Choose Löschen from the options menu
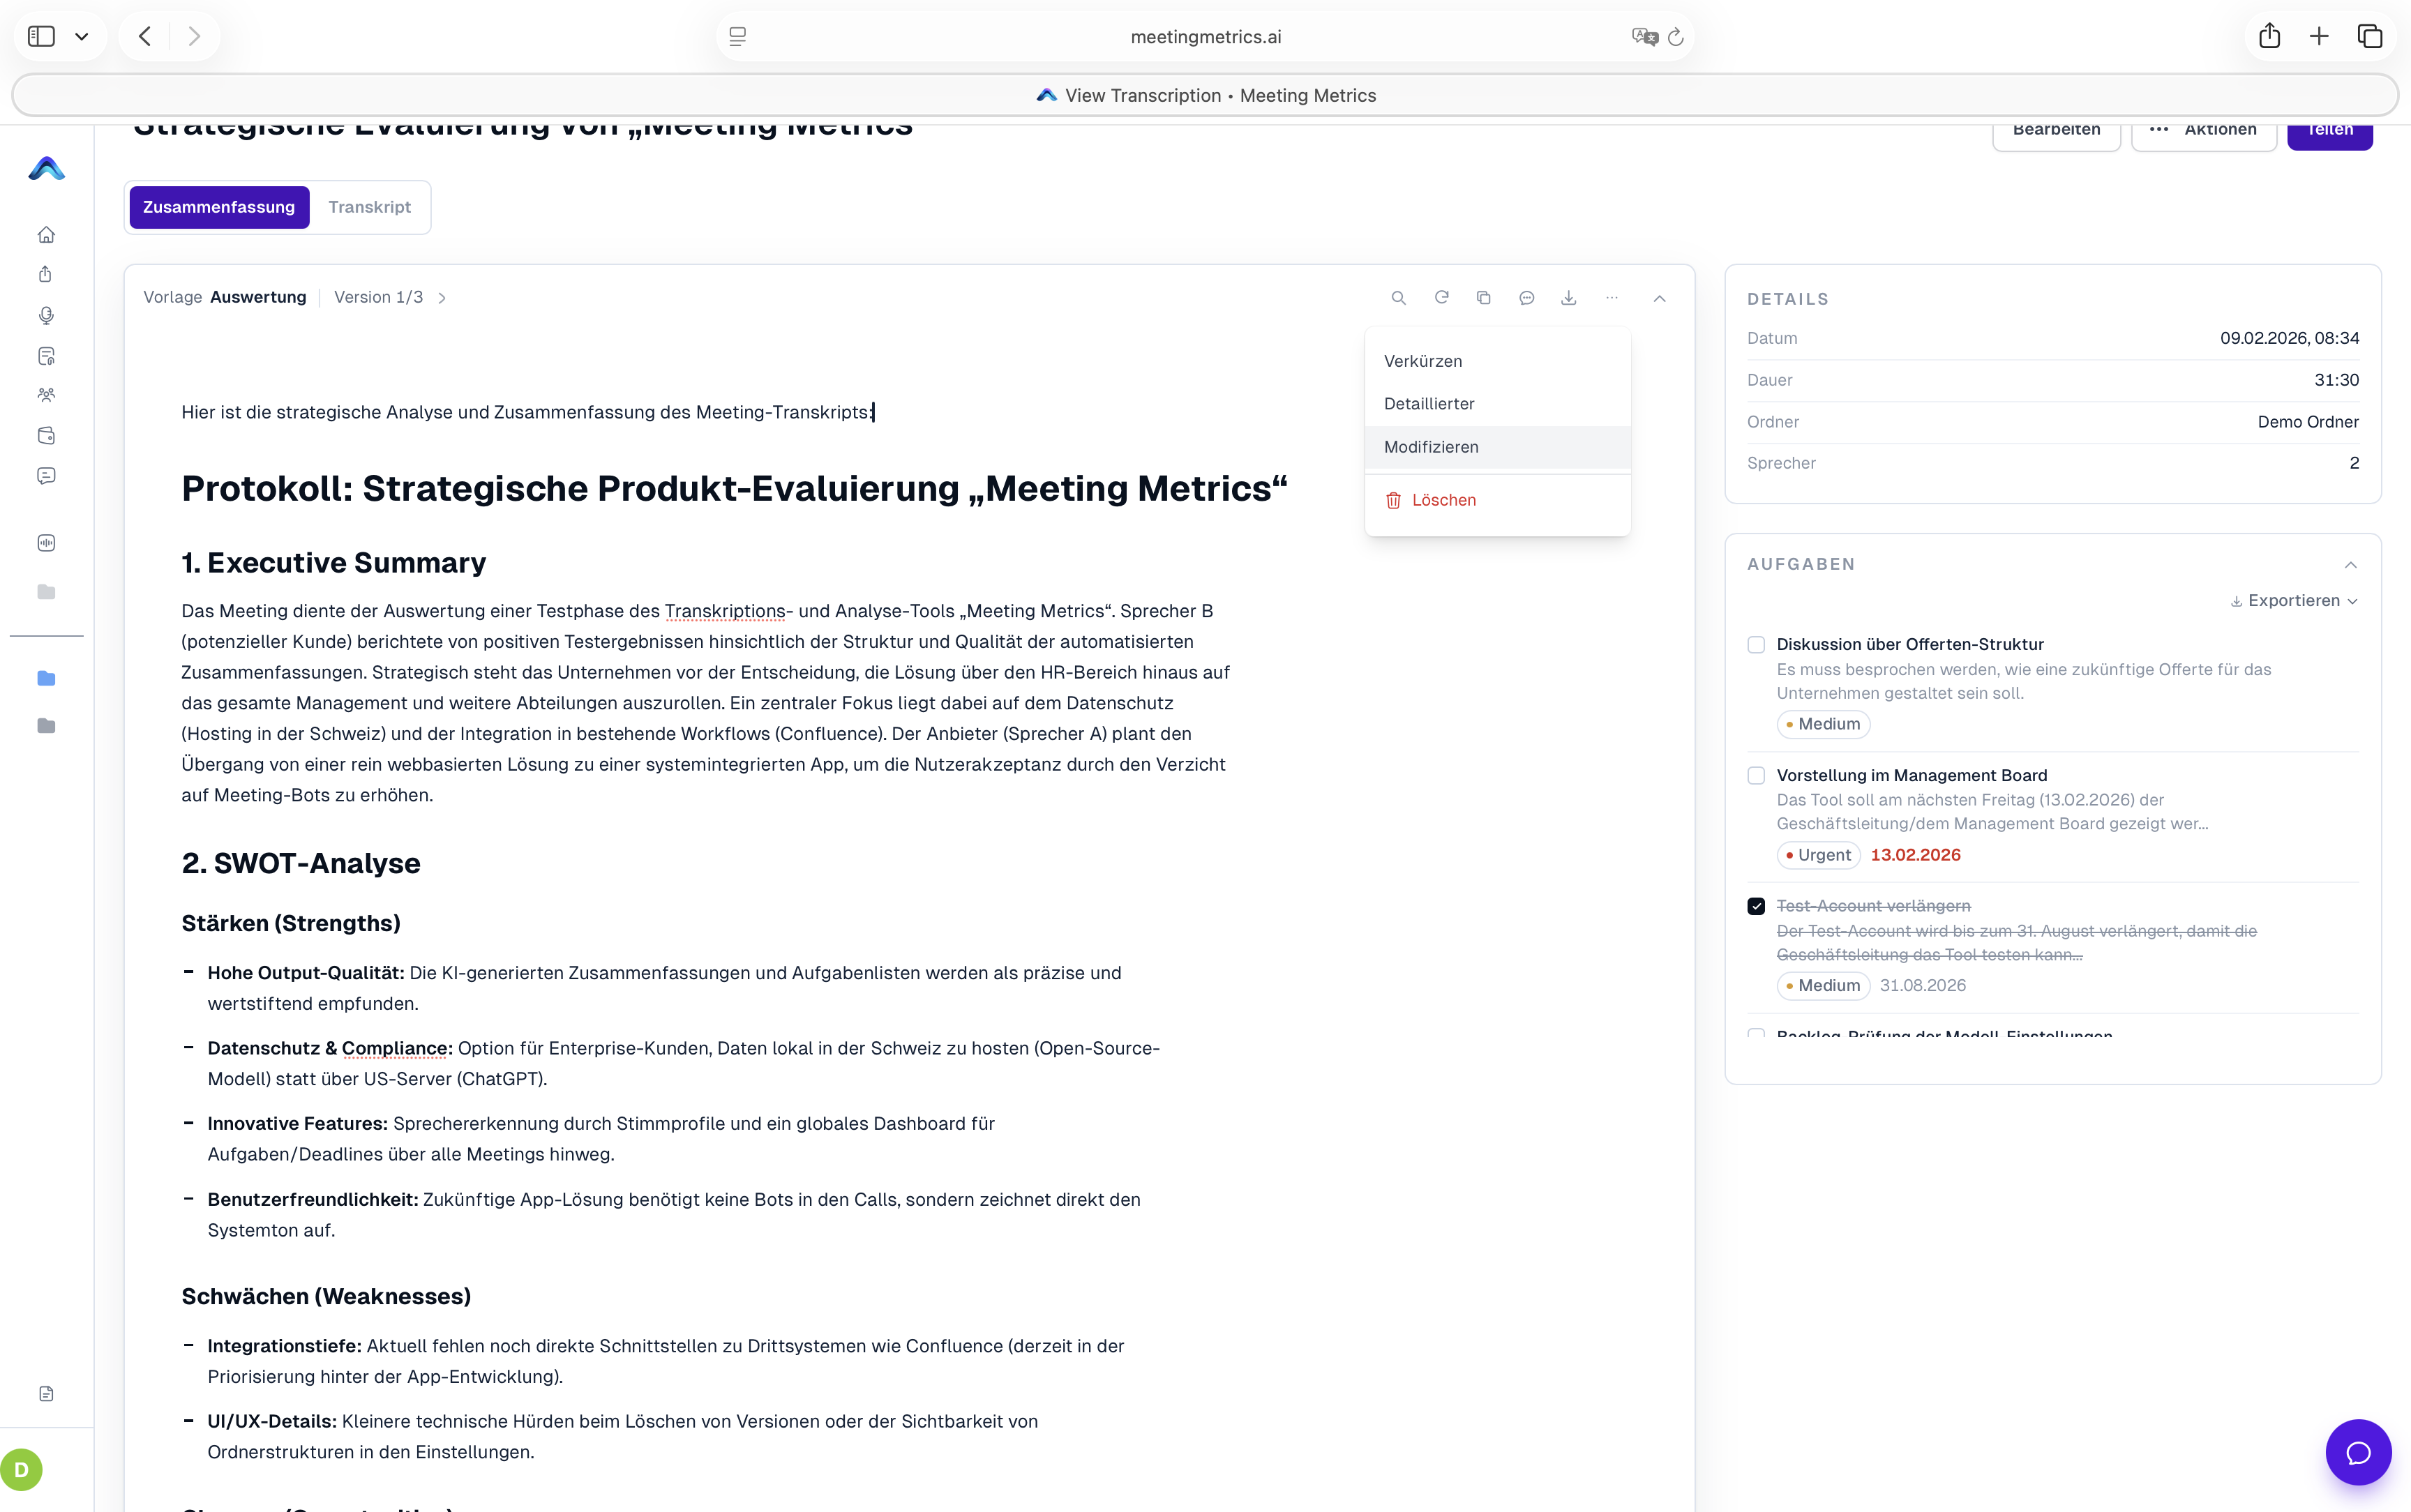Screen dimensions: 2411x1512 1497,500
